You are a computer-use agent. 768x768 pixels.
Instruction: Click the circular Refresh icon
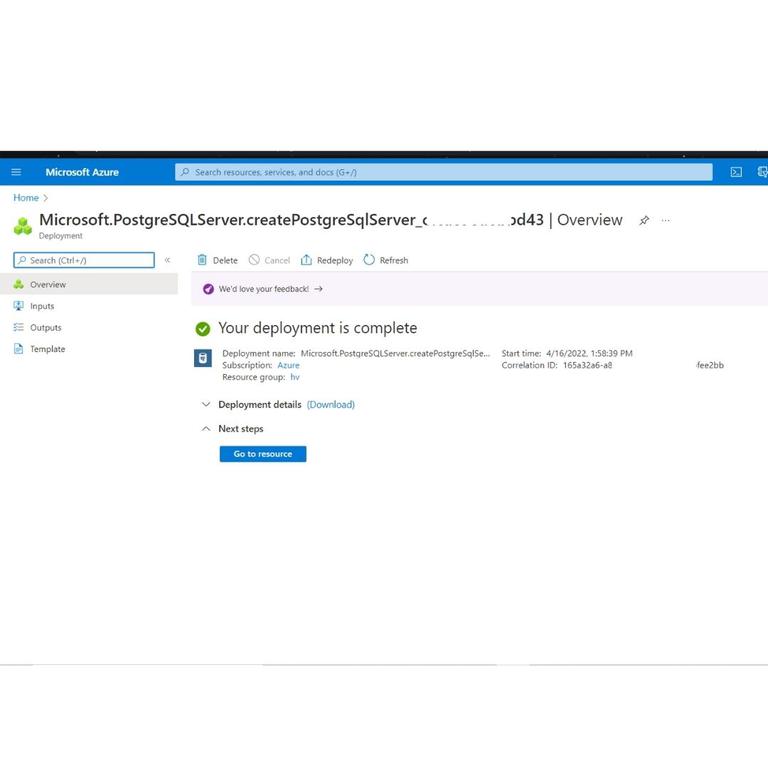coord(369,260)
